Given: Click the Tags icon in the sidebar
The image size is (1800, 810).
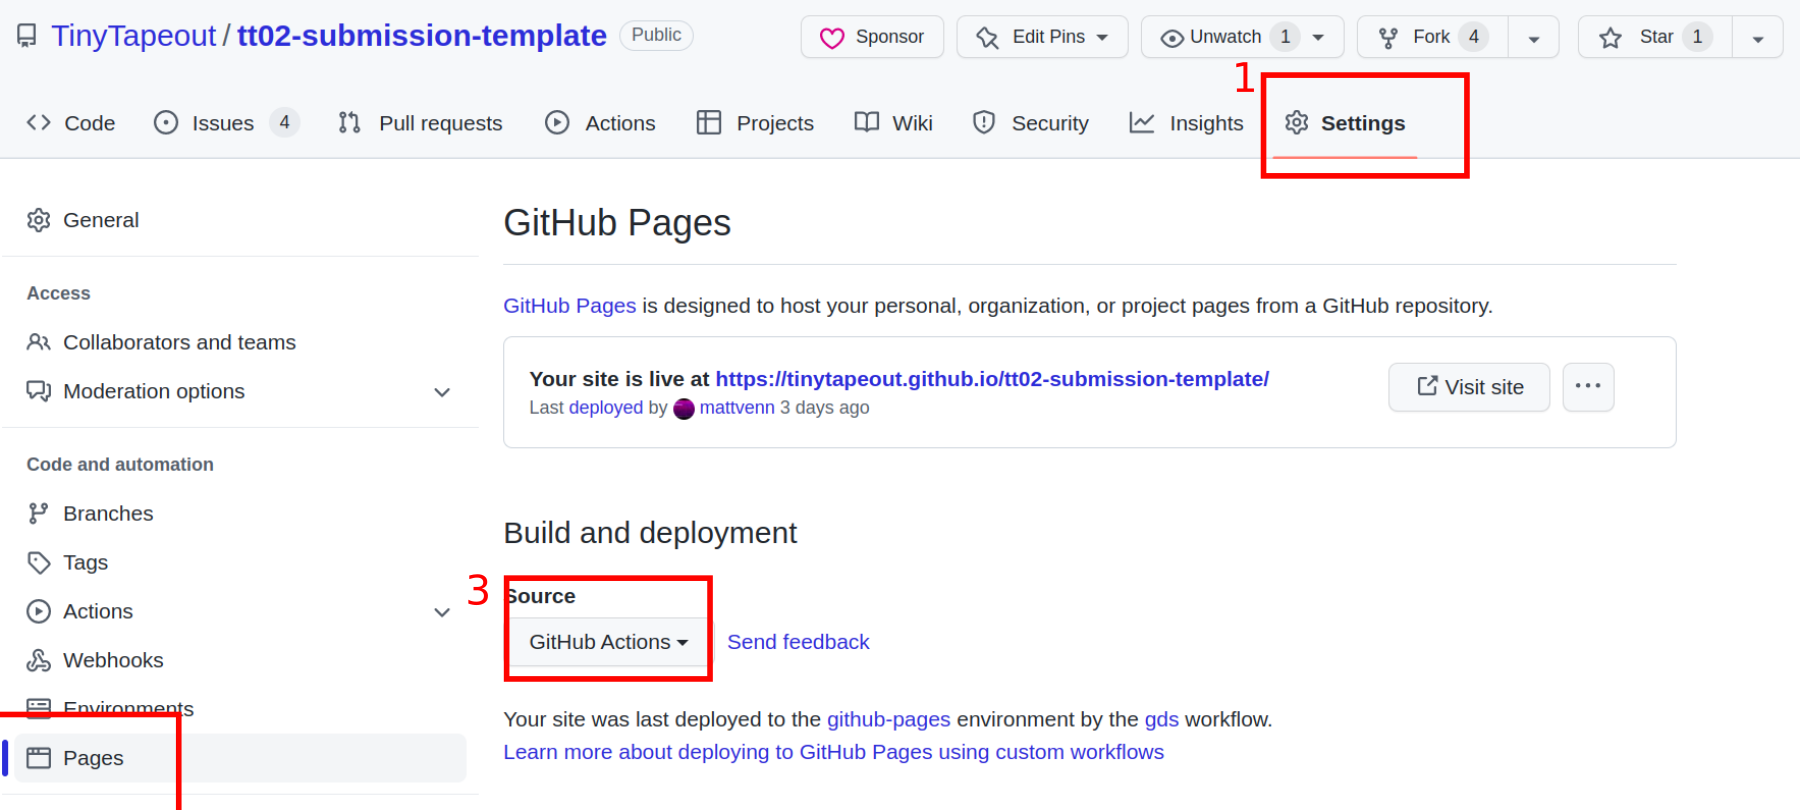Looking at the screenshot, I should click(39, 562).
